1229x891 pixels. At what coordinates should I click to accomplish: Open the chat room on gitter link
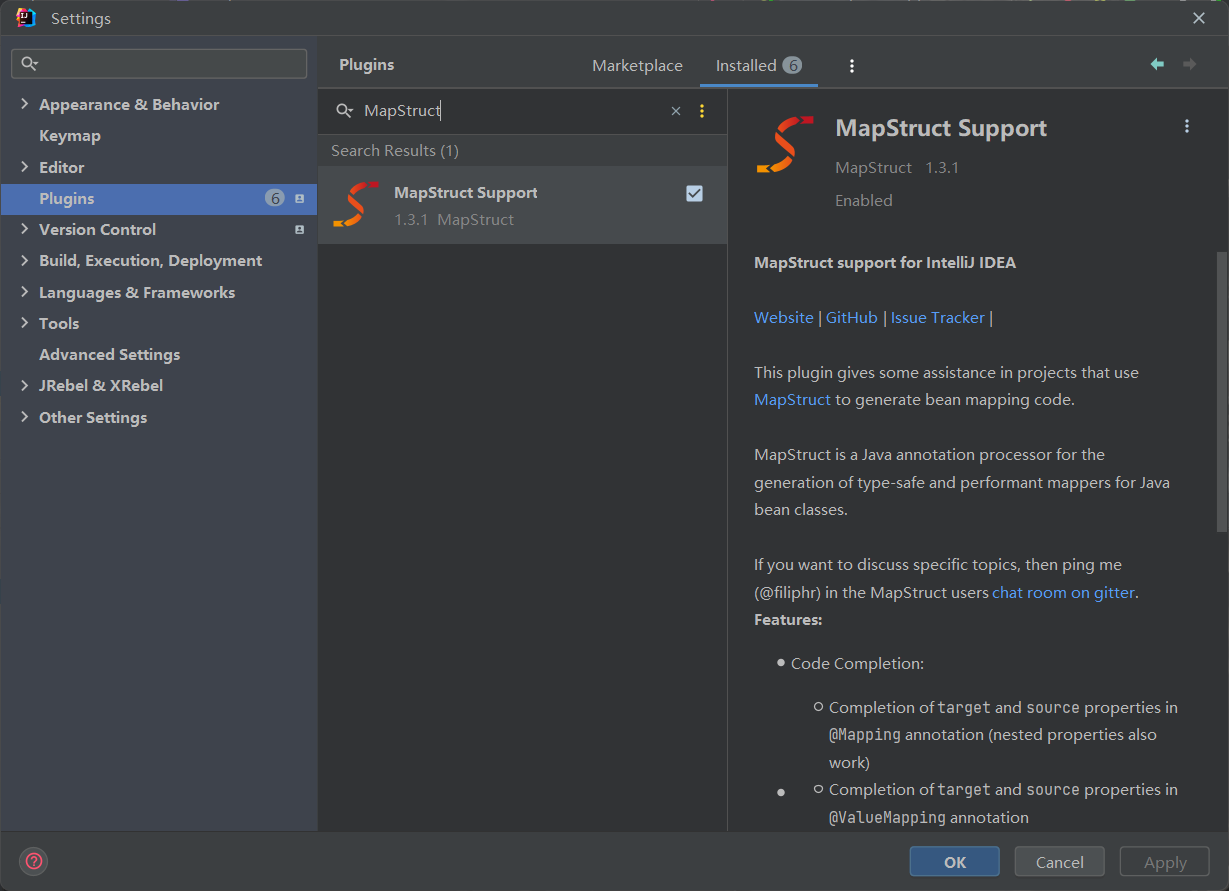coord(1063,593)
